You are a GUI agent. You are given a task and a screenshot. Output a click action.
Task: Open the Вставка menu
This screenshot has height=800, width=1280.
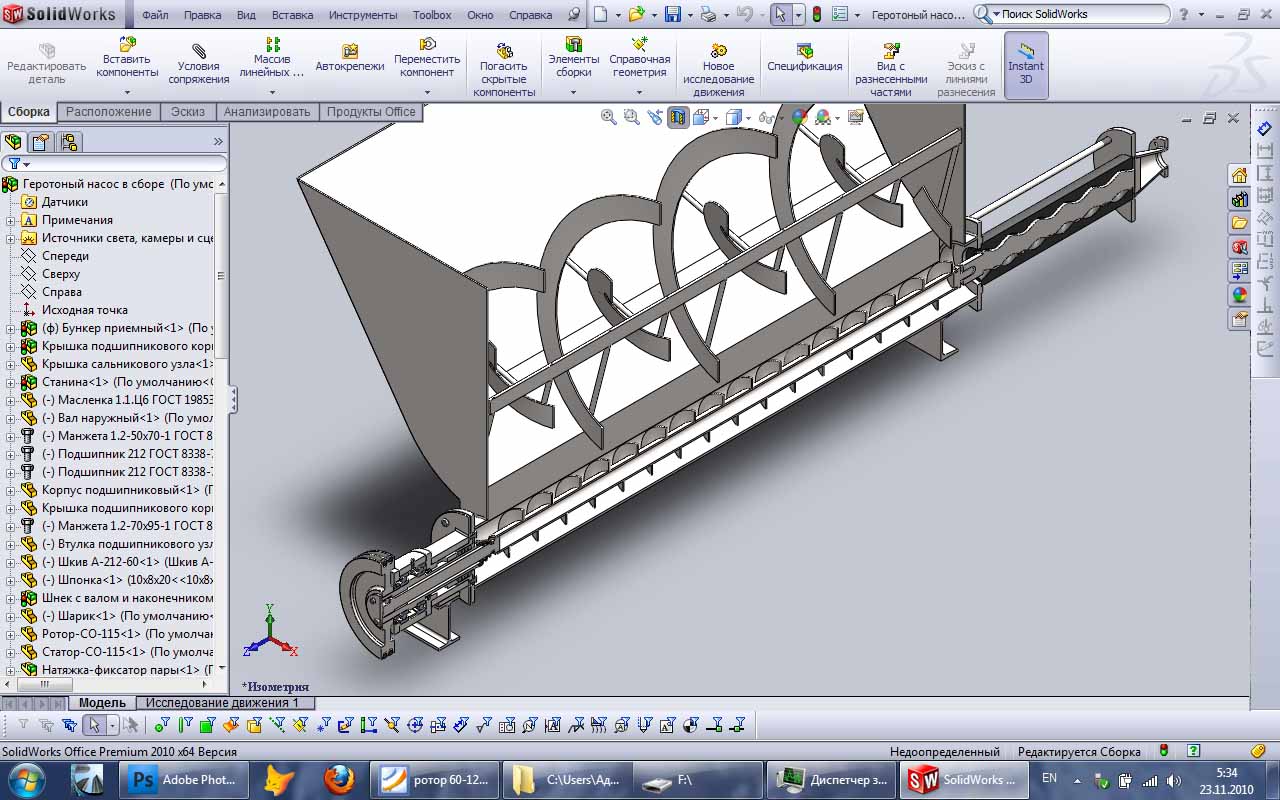[x=292, y=15]
